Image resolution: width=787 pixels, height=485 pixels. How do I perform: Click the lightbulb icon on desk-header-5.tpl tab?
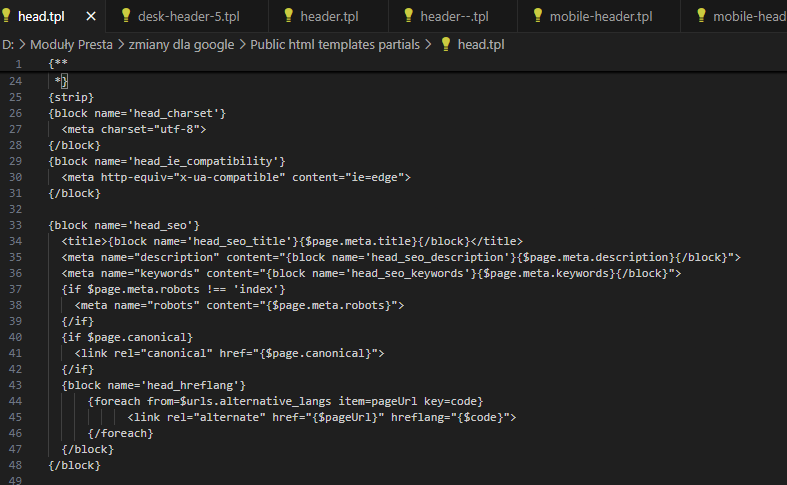tap(126, 16)
